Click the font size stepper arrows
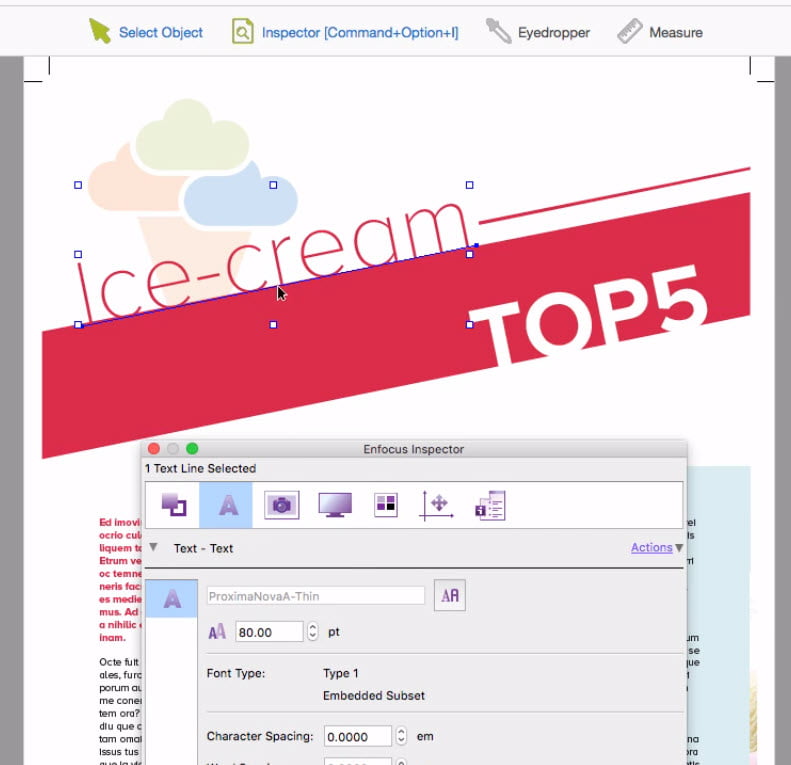791x765 pixels. point(312,632)
